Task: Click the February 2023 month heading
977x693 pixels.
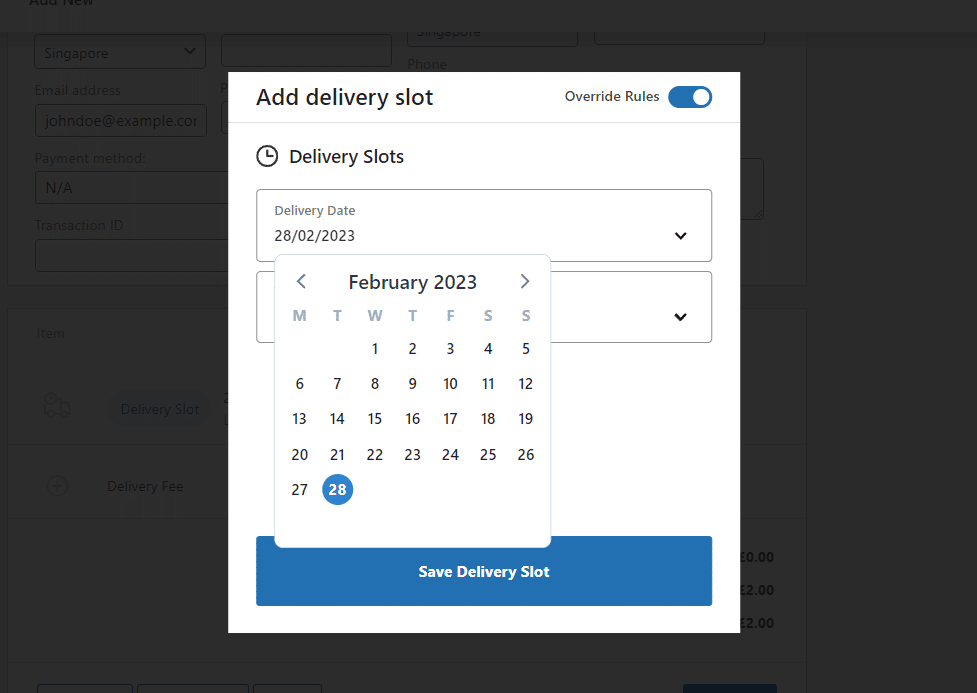Action: [x=412, y=281]
